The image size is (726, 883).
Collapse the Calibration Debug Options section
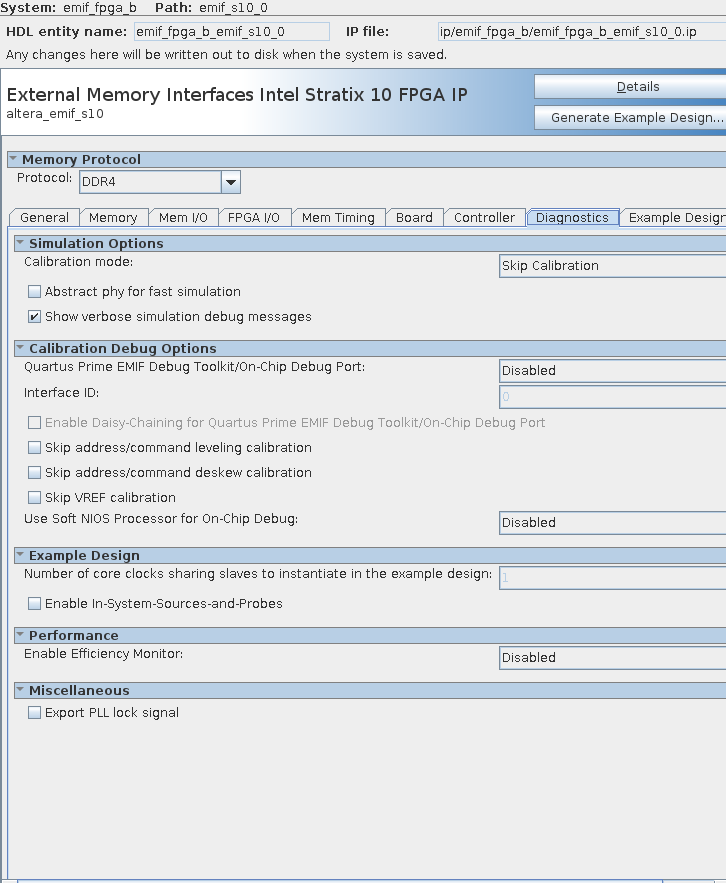(x=20, y=347)
